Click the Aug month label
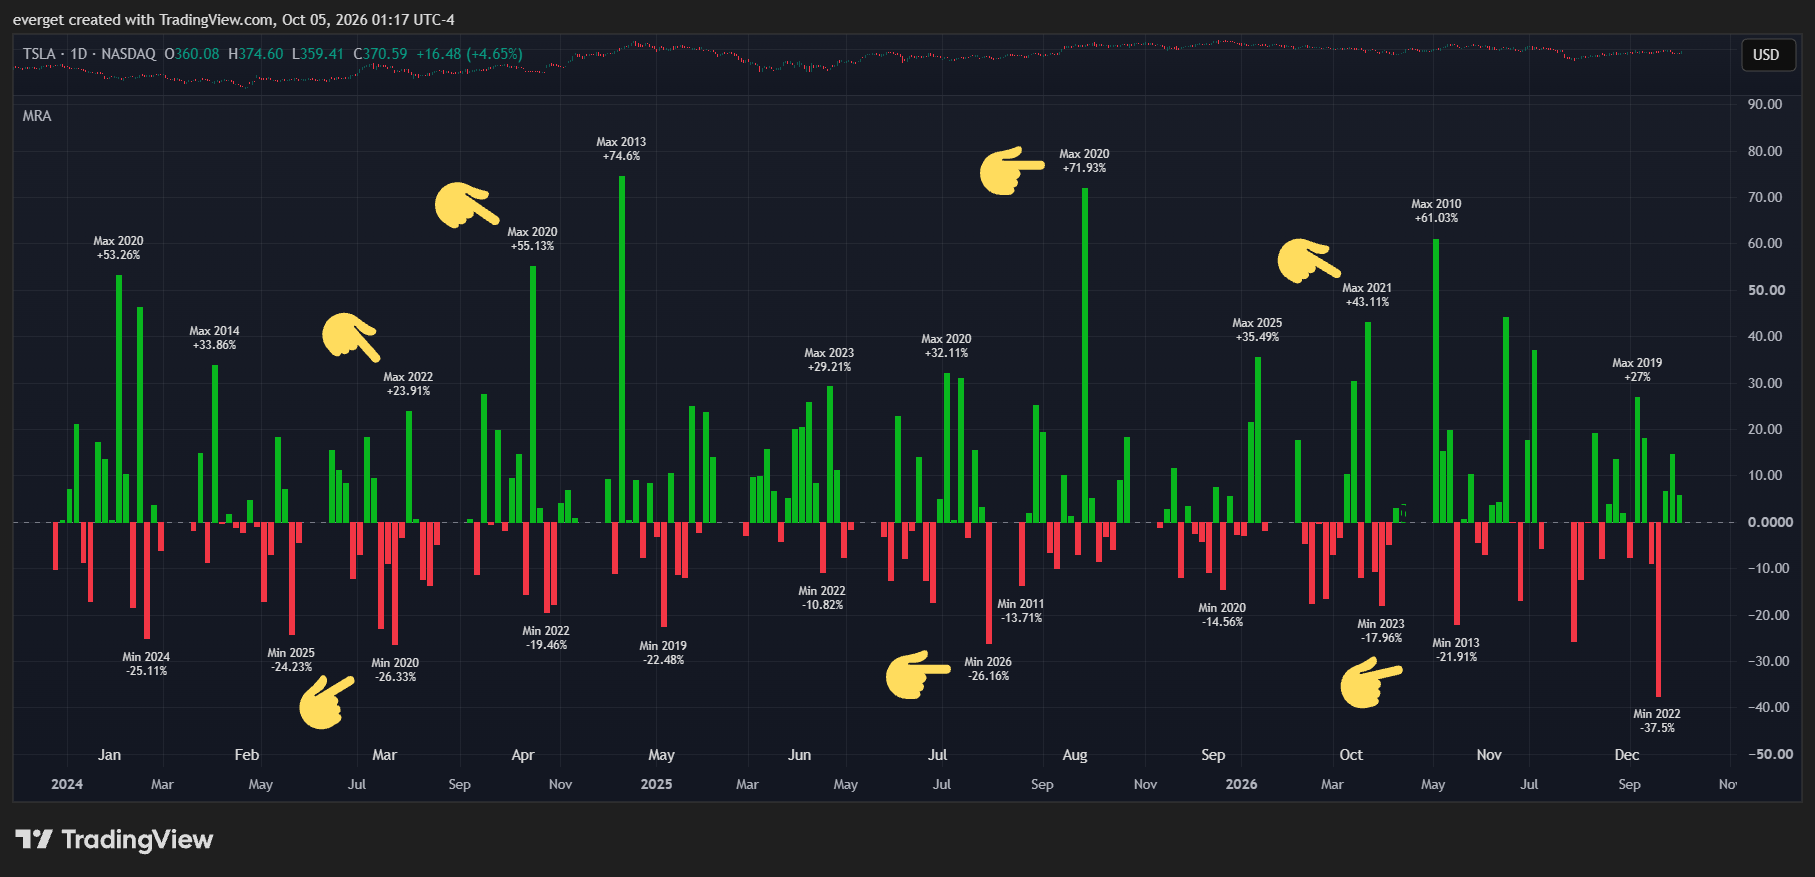The height and width of the screenshot is (877, 1815). [x=1075, y=755]
